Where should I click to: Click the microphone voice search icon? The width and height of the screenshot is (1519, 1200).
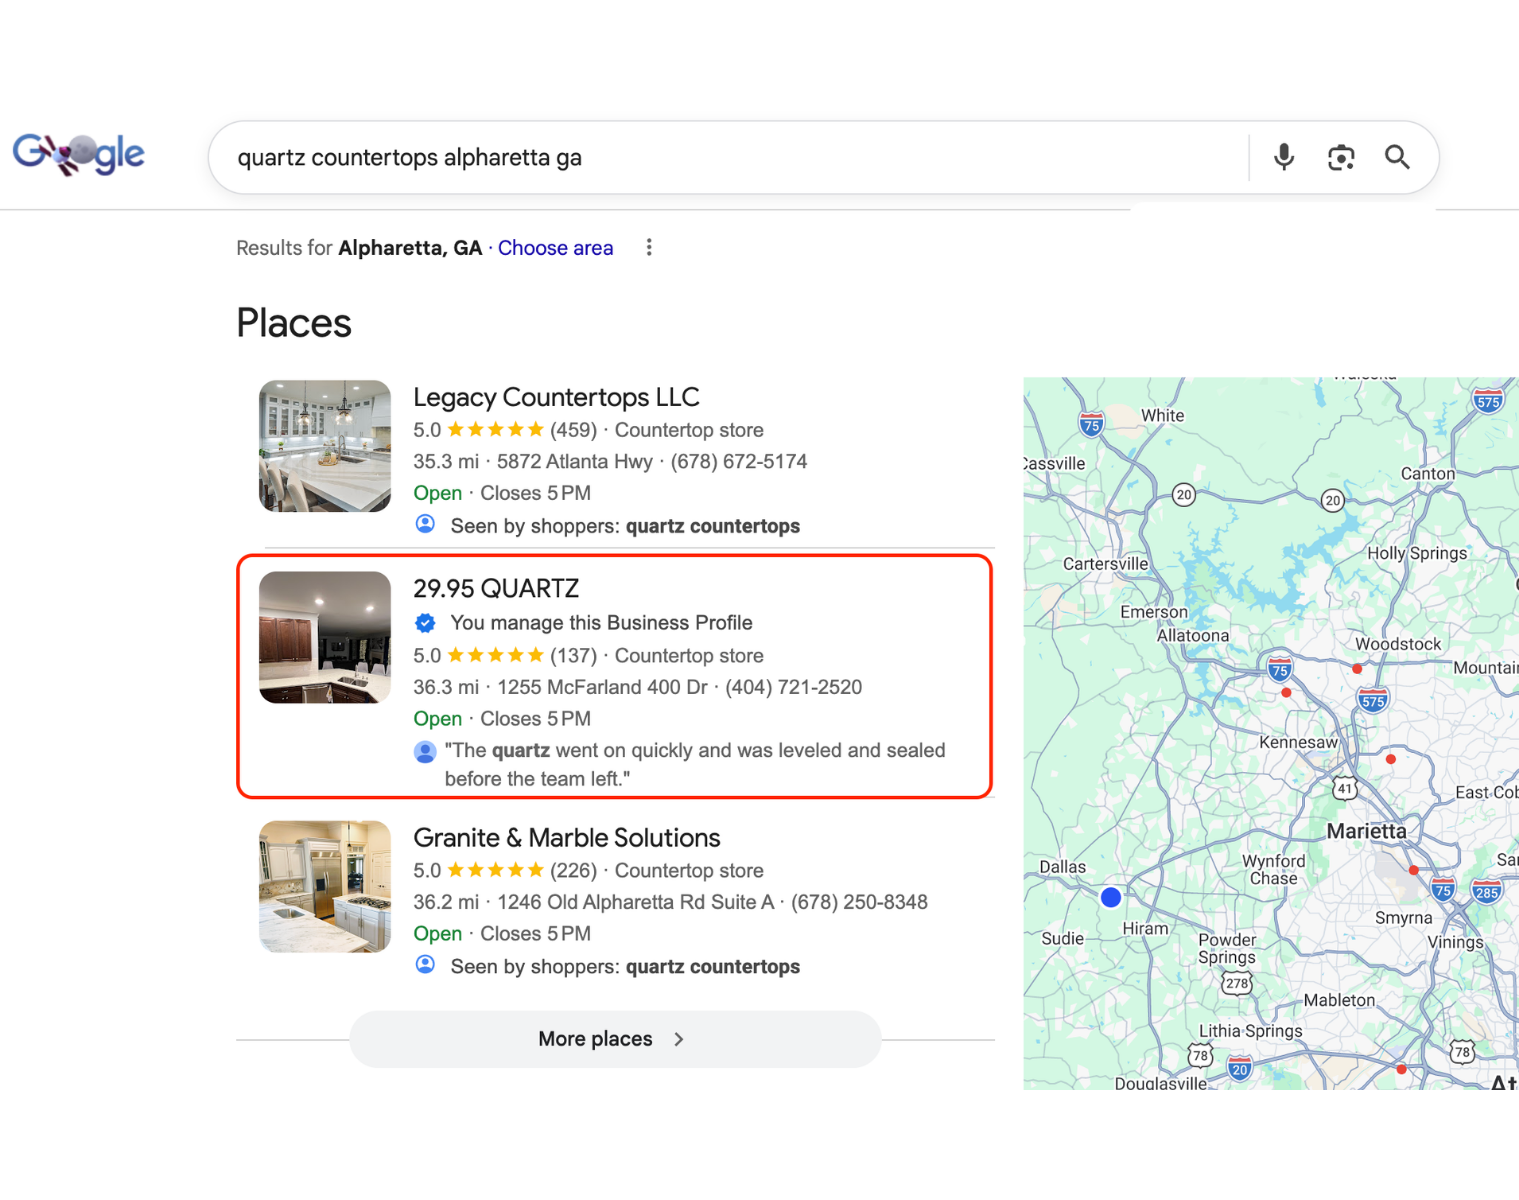click(1283, 157)
